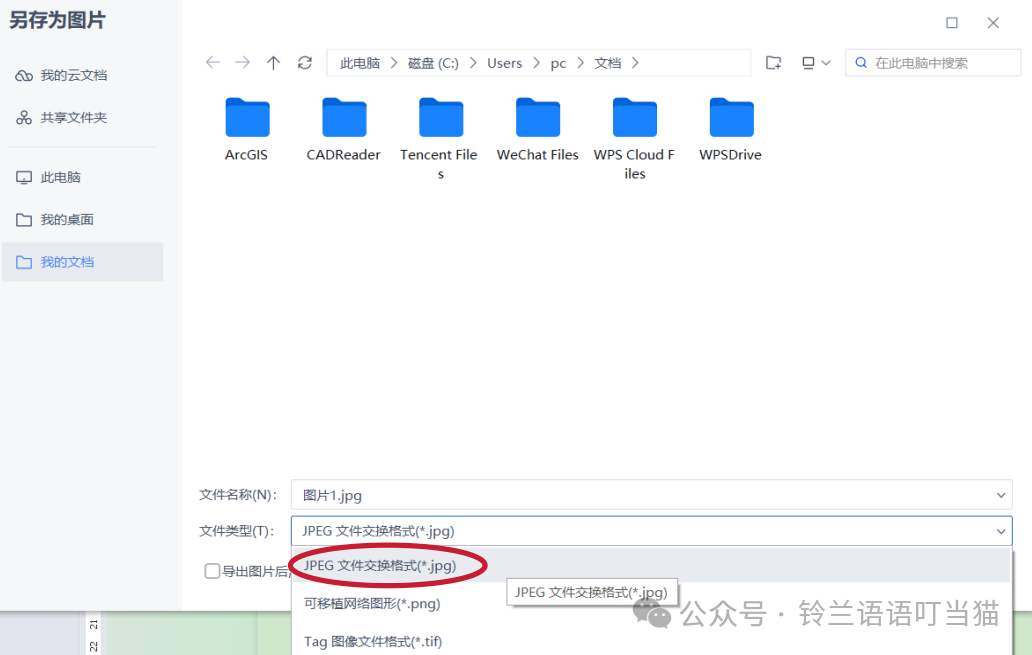
Task: Click Users in the path bar
Action: [505, 63]
